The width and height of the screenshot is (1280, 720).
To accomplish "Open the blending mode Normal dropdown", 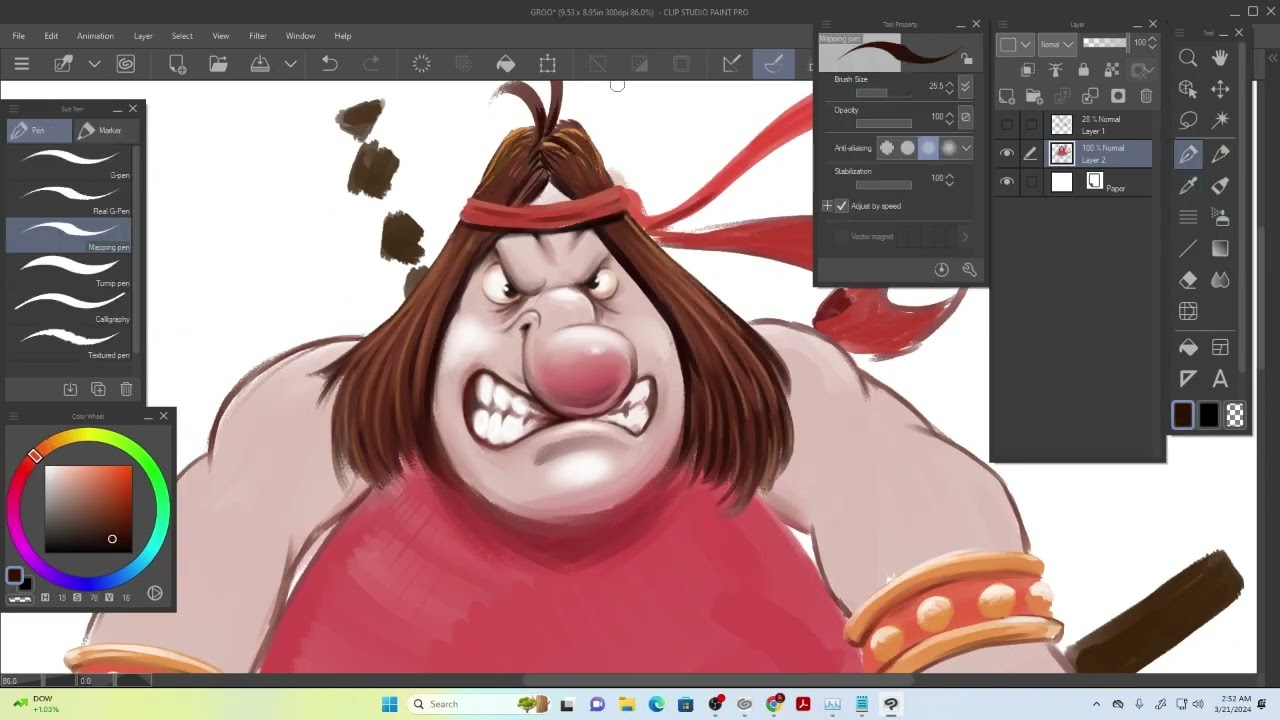I will click(x=1057, y=44).
